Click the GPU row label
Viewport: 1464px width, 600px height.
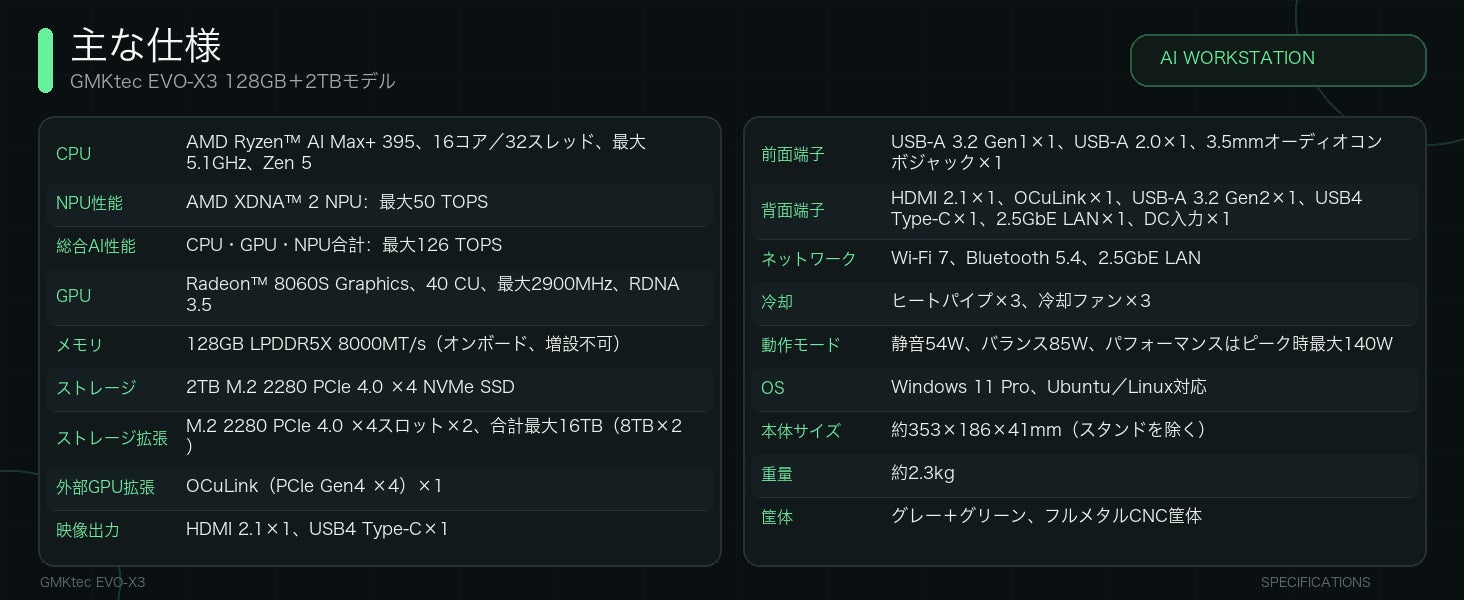tap(73, 296)
